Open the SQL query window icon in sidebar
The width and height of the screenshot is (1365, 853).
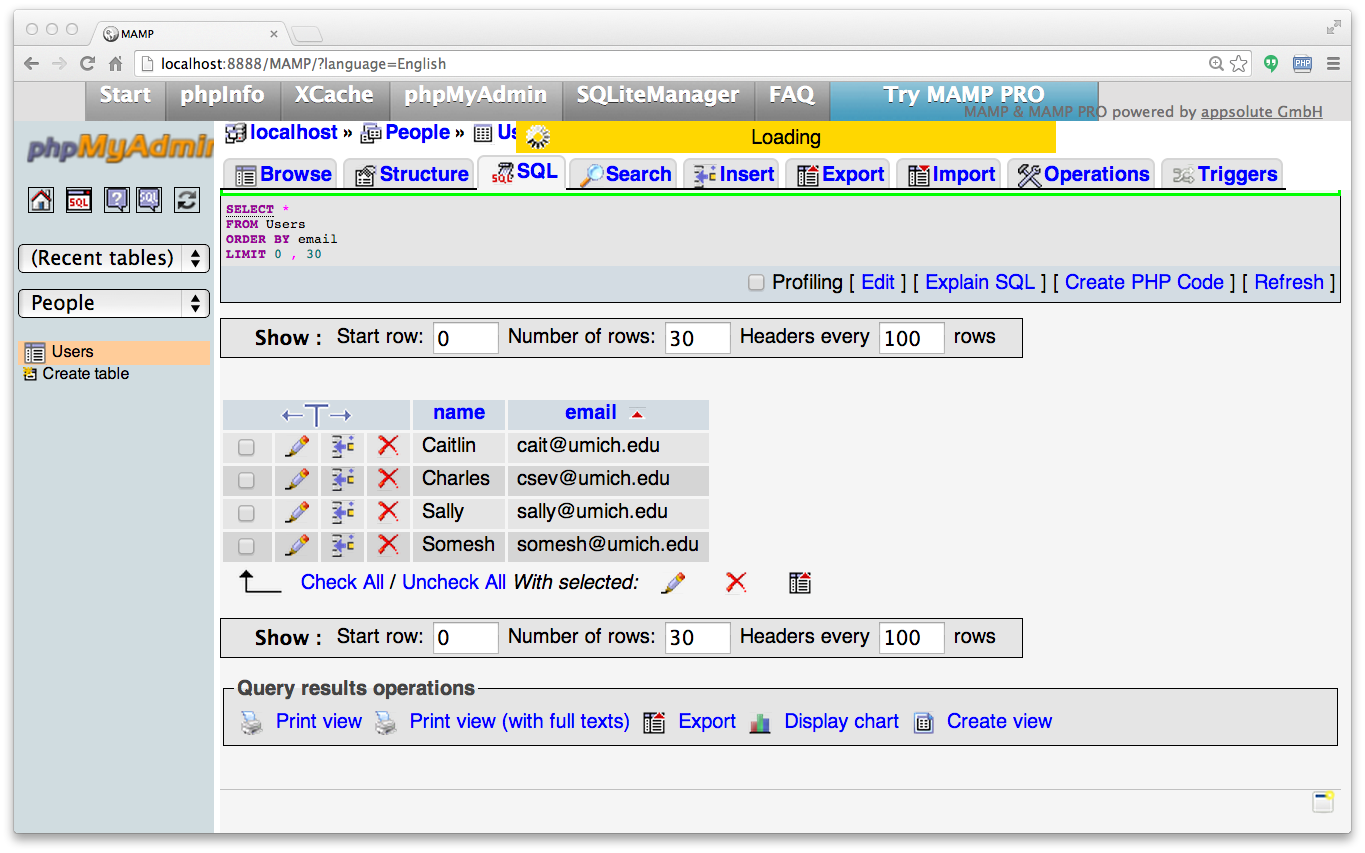79,200
